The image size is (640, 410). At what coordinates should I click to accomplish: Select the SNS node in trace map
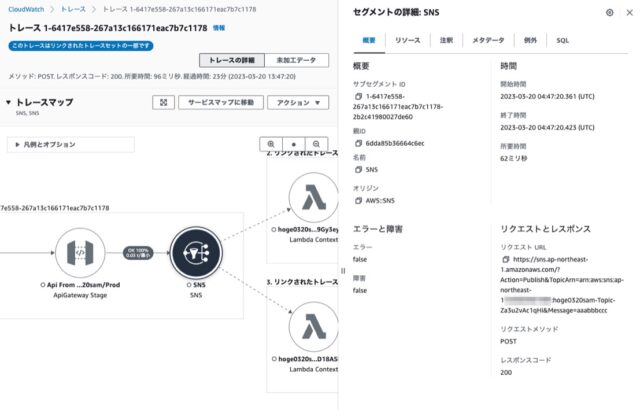[x=196, y=253]
